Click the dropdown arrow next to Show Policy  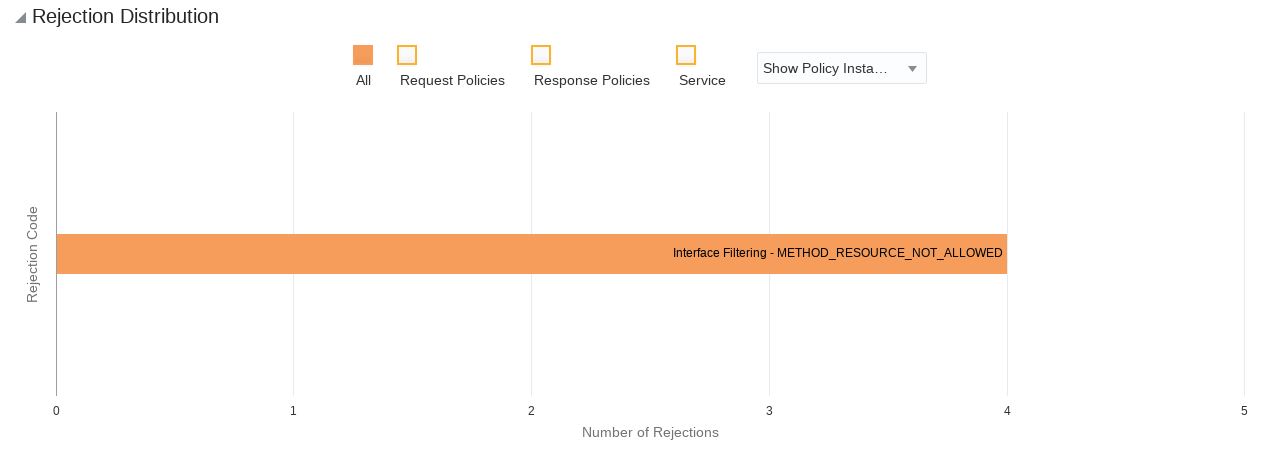point(912,69)
